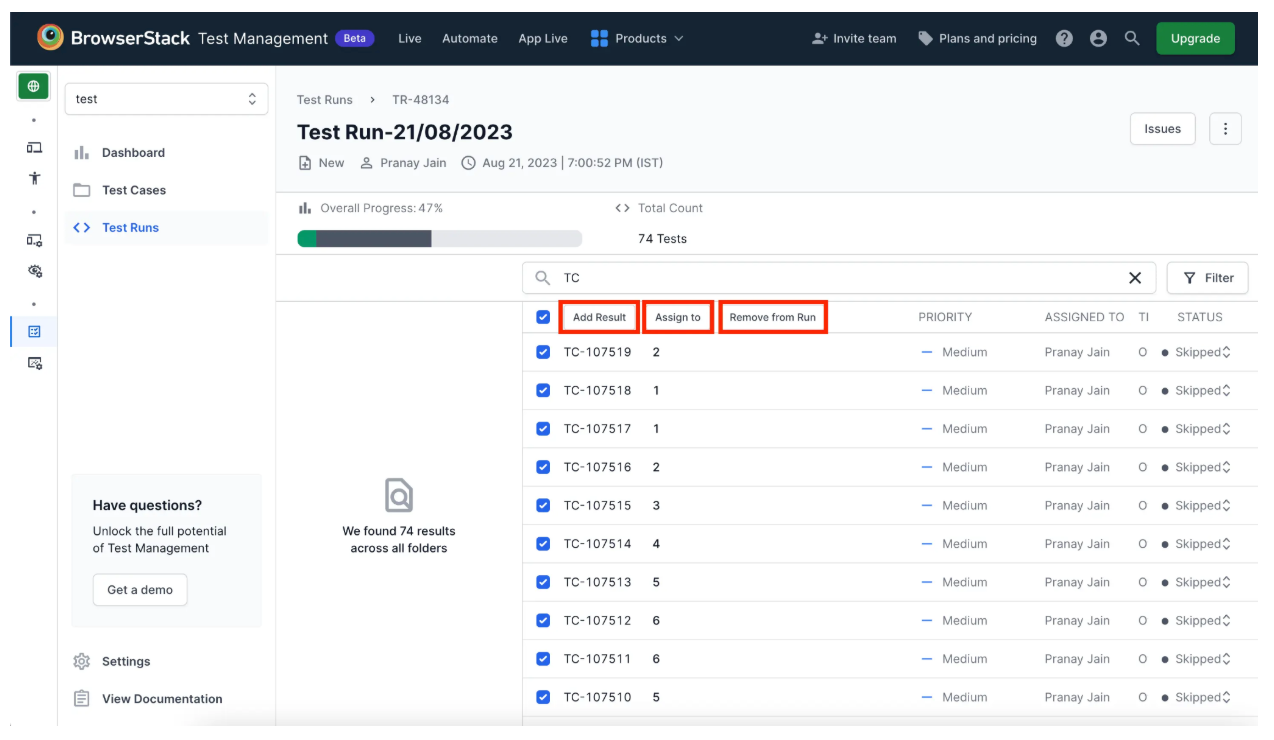Click the clock icon beside run date

[x=468, y=163]
